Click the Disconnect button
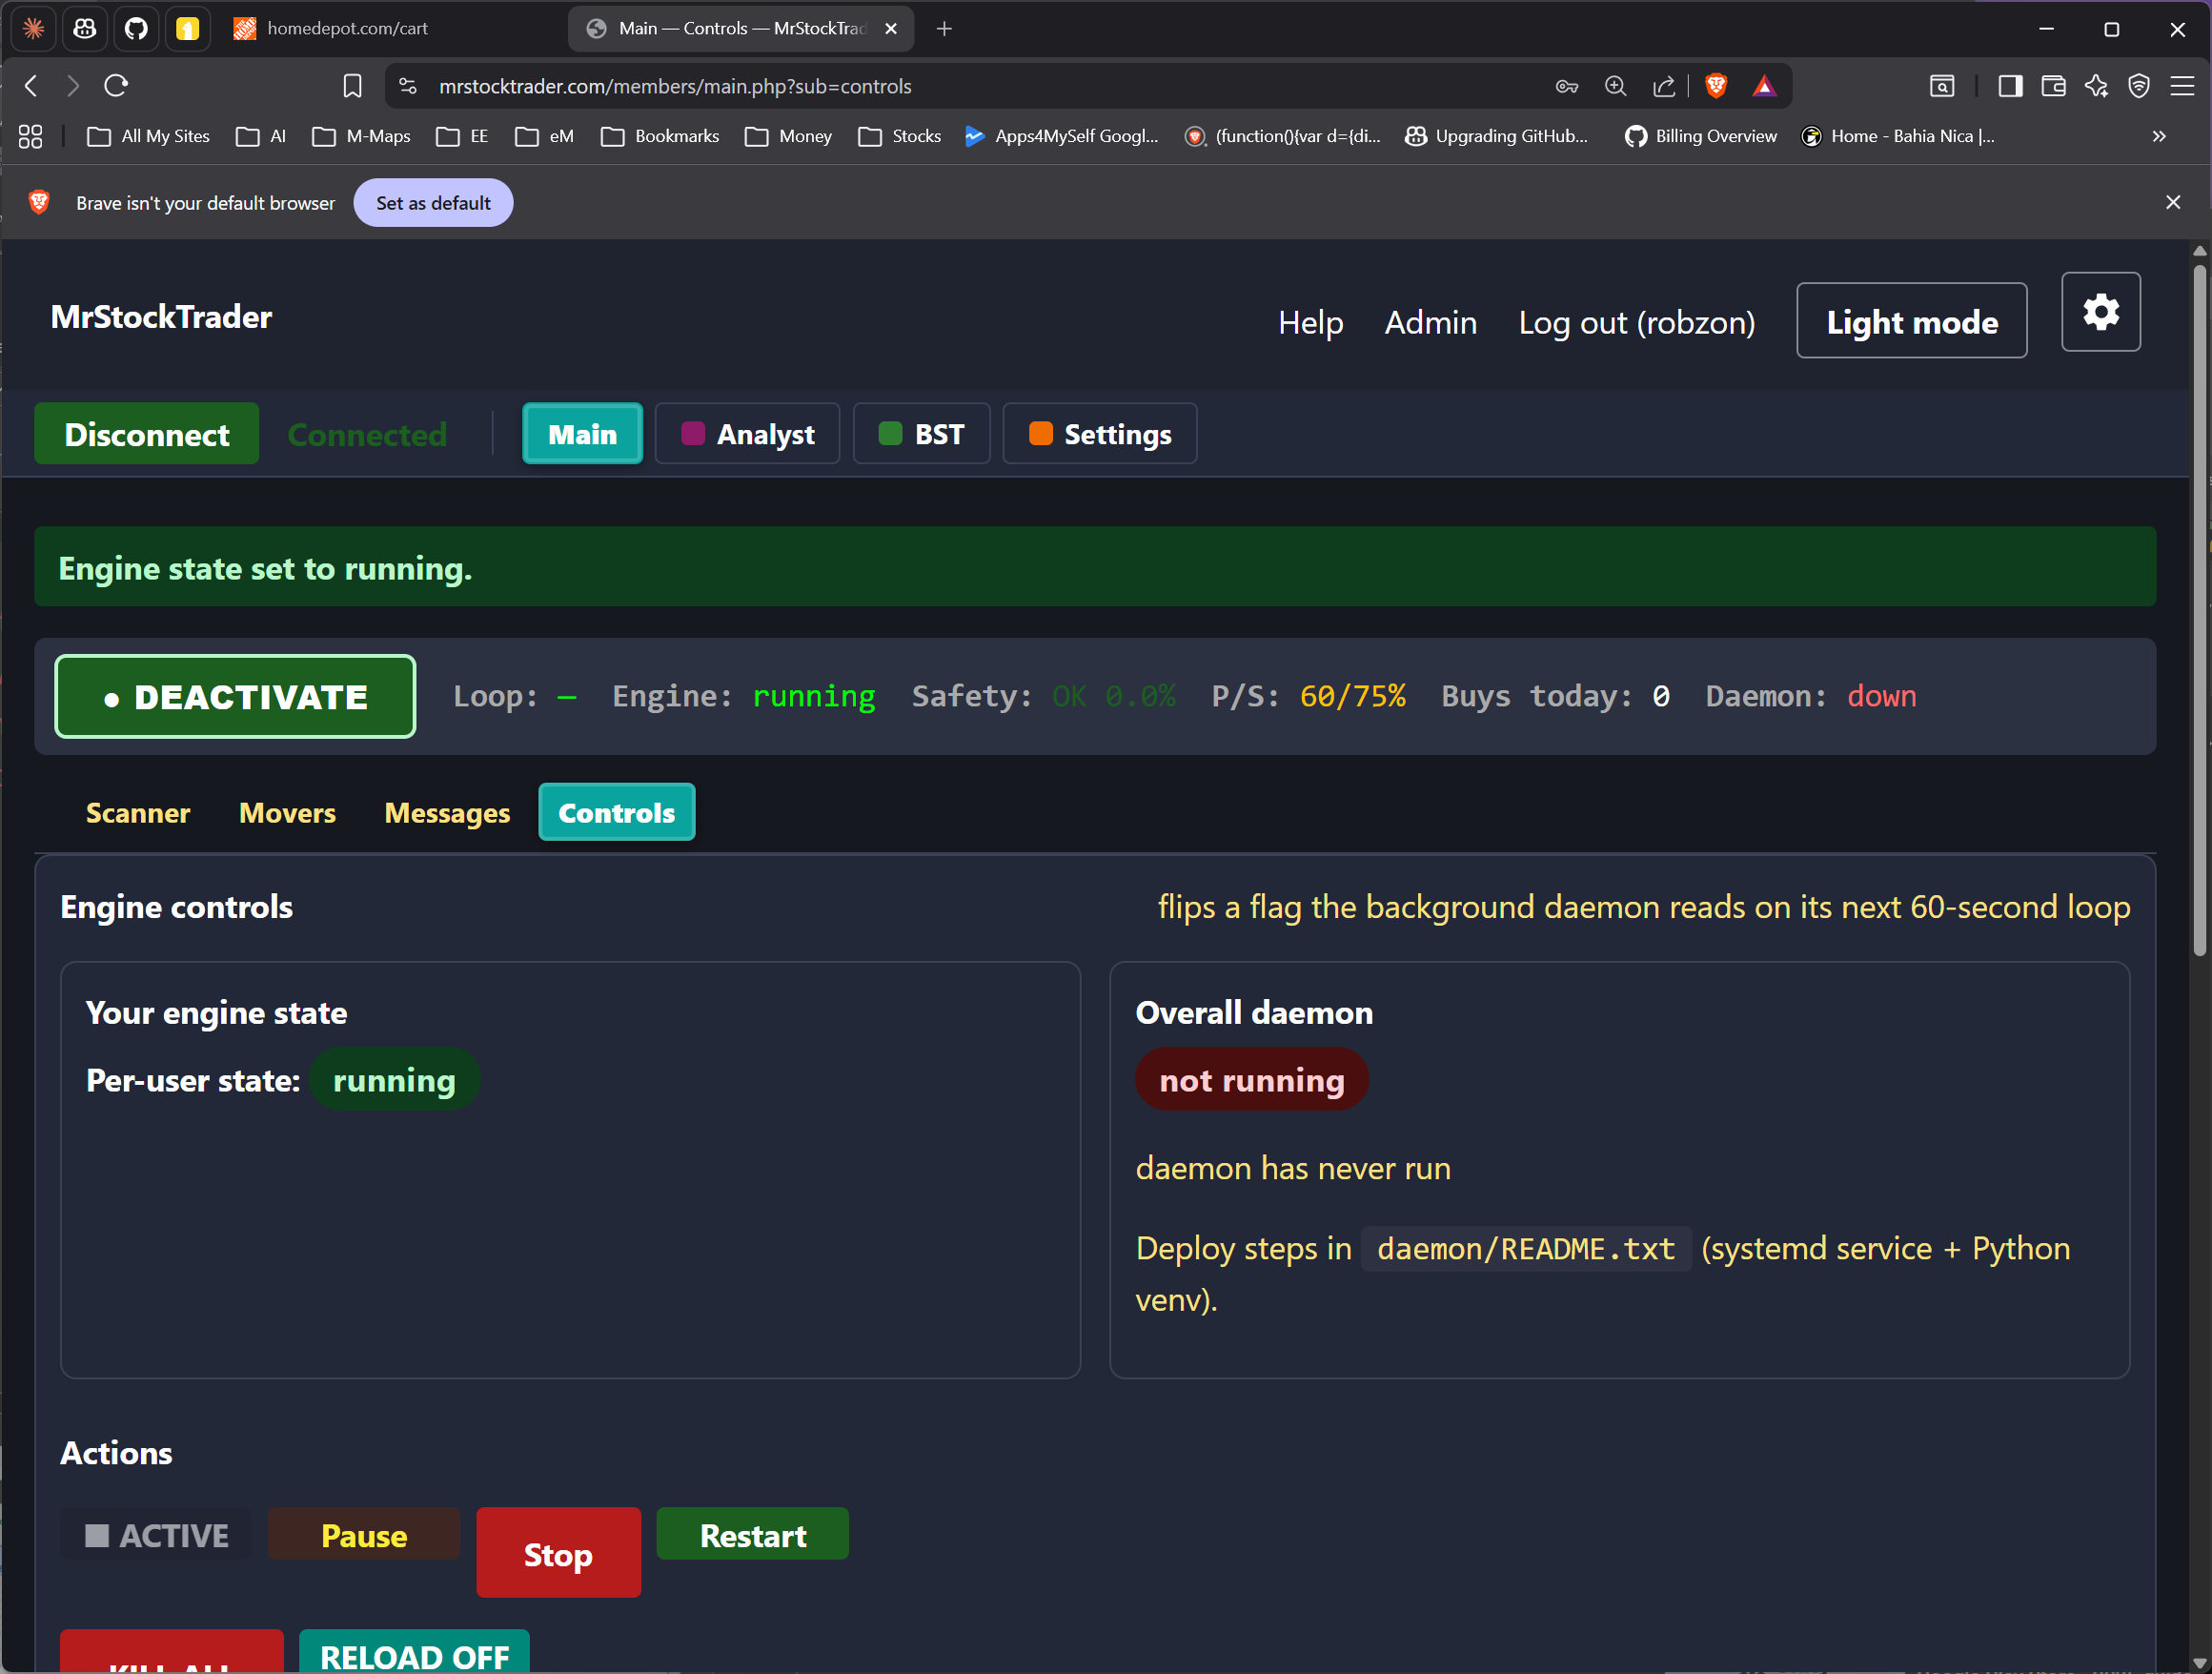2212x1674 pixels. click(146, 433)
